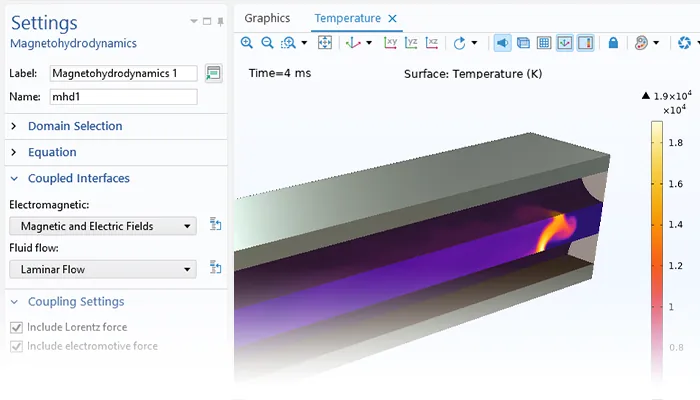Click the Label text field
Screen dimensions: 700x400
[123, 73]
